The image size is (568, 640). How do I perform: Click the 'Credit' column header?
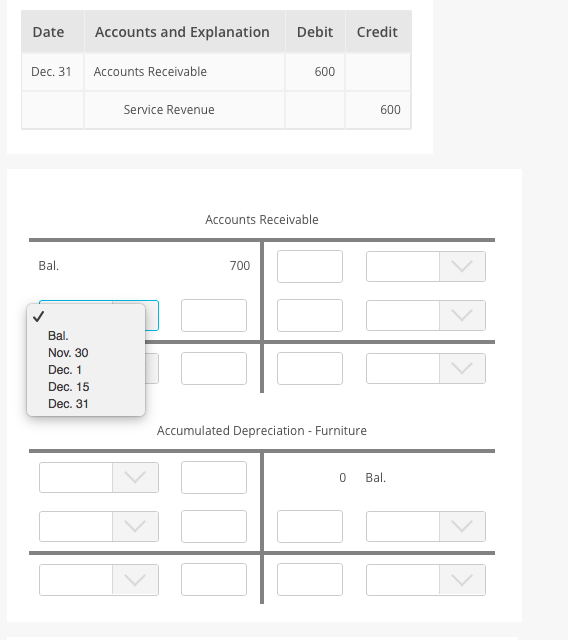click(377, 32)
